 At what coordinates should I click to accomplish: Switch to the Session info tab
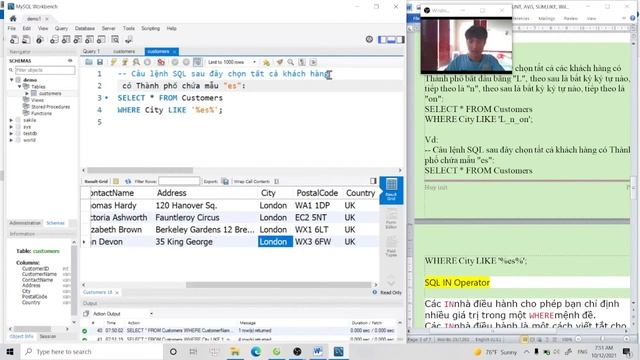tap(47, 336)
